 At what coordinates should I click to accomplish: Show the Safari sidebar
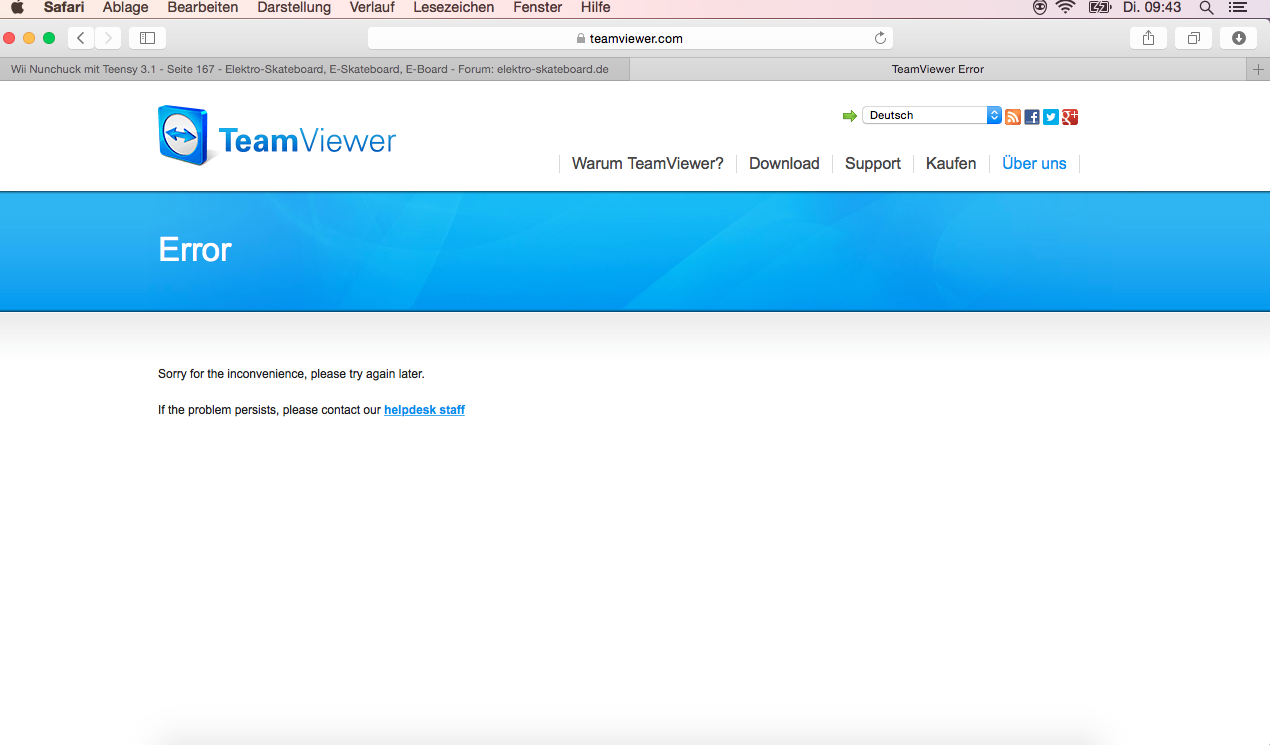147,38
